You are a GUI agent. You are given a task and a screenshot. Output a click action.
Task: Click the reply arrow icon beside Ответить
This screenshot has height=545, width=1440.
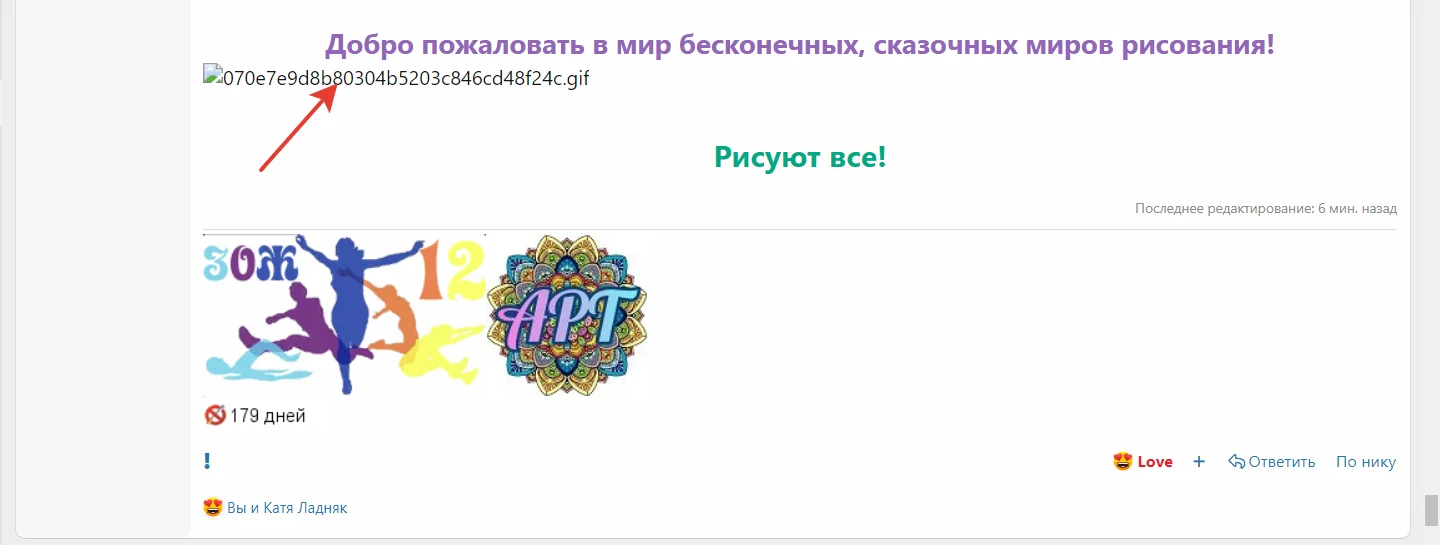[1236, 462]
